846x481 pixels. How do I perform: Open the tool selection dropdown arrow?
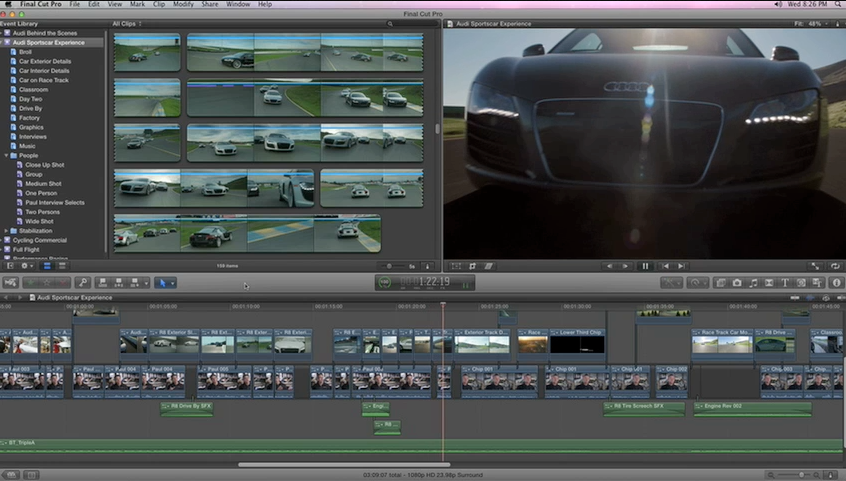[x=173, y=283]
